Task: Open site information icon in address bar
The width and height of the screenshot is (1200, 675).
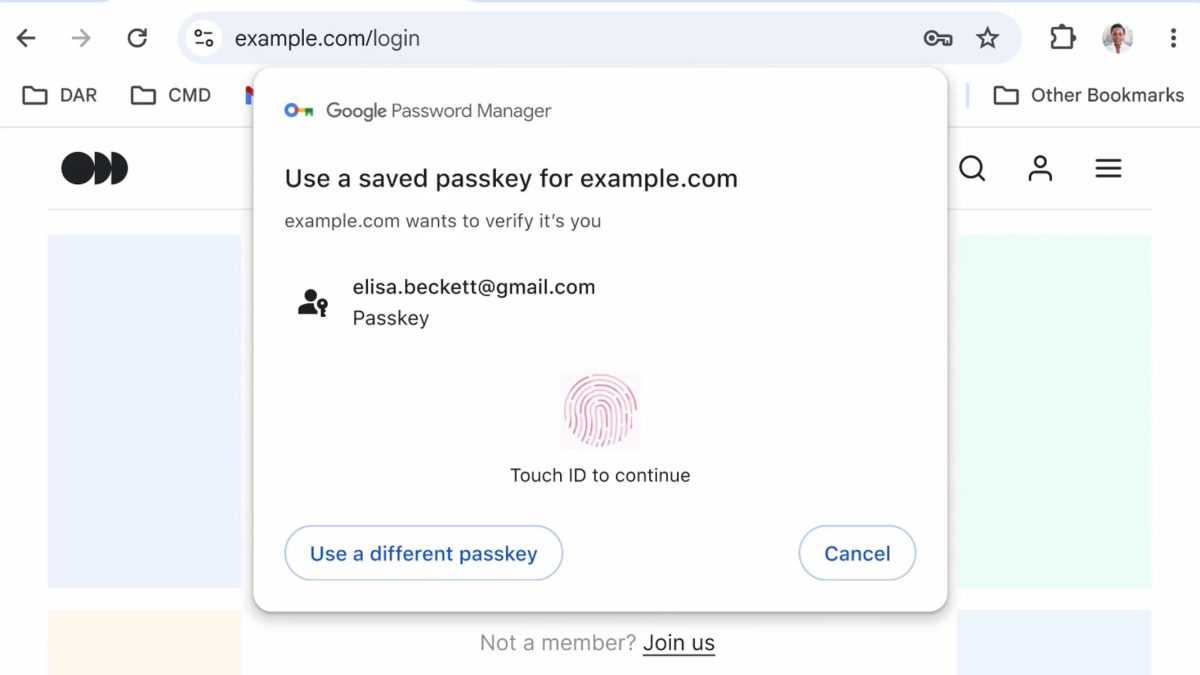Action: [x=204, y=38]
